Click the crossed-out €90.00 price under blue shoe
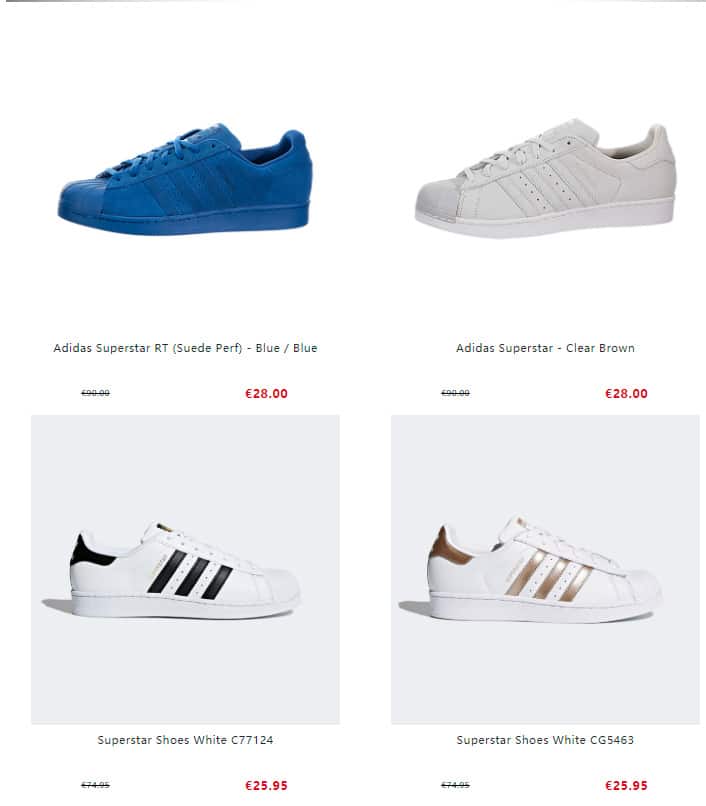The image size is (706, 806). point(95,393)
